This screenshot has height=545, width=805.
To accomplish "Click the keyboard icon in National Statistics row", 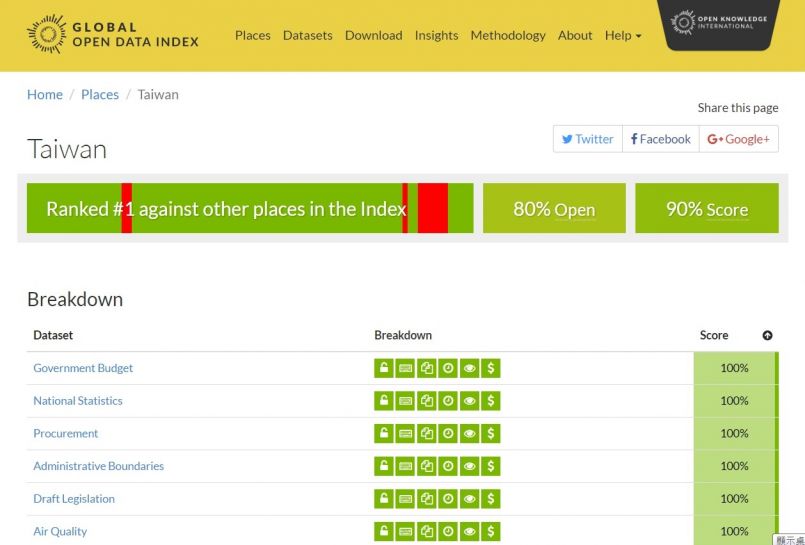I will [405, 401].
